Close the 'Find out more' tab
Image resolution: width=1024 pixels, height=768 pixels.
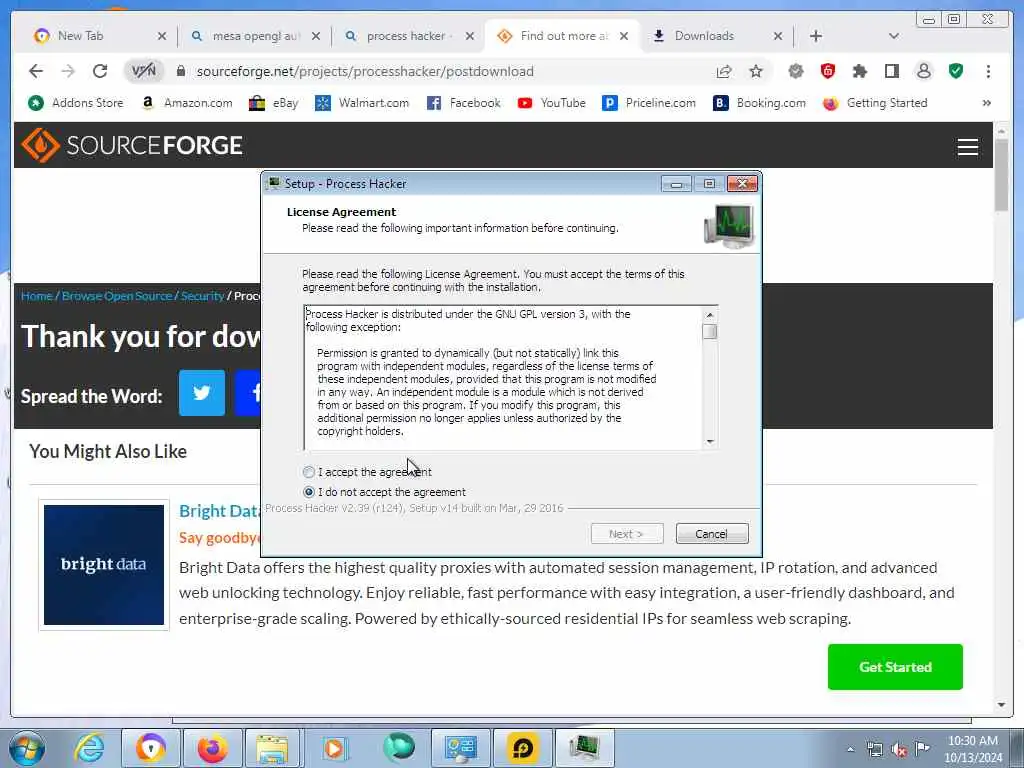624,36
